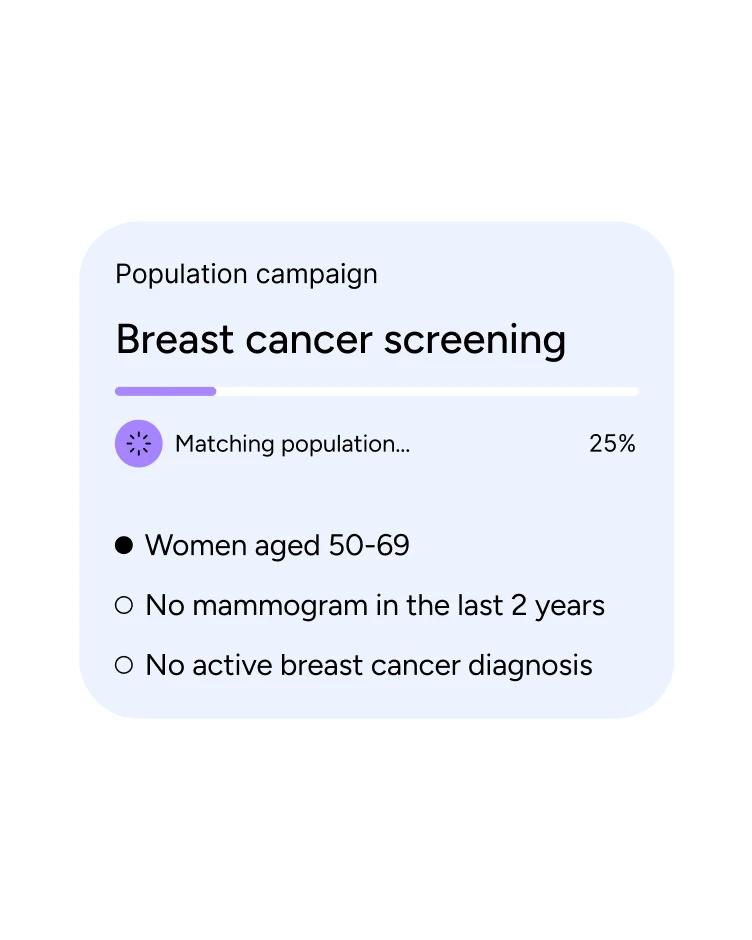Select No active breast cancer diagnosis text

pyautogui.click(x=369, y=666)
